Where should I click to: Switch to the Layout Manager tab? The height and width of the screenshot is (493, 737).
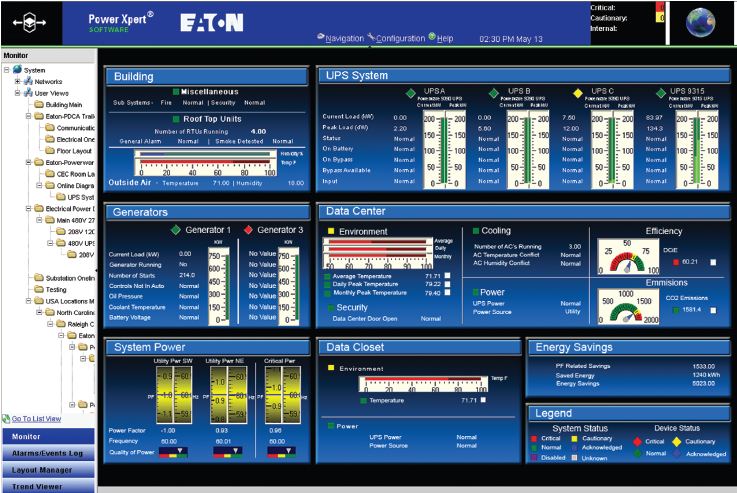tap(48, 470)
